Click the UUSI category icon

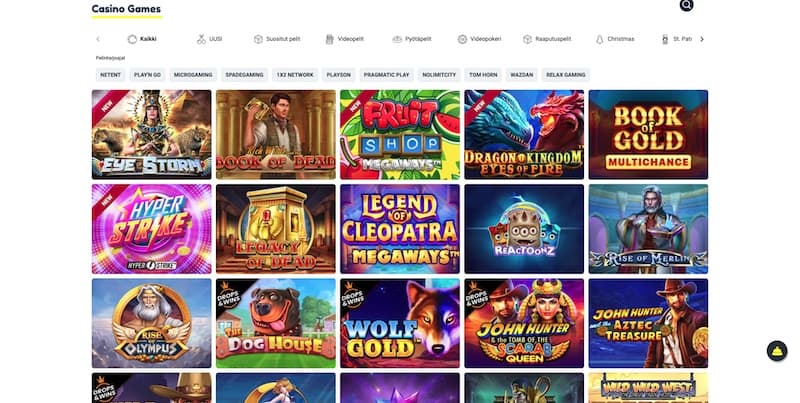(201, 39)
